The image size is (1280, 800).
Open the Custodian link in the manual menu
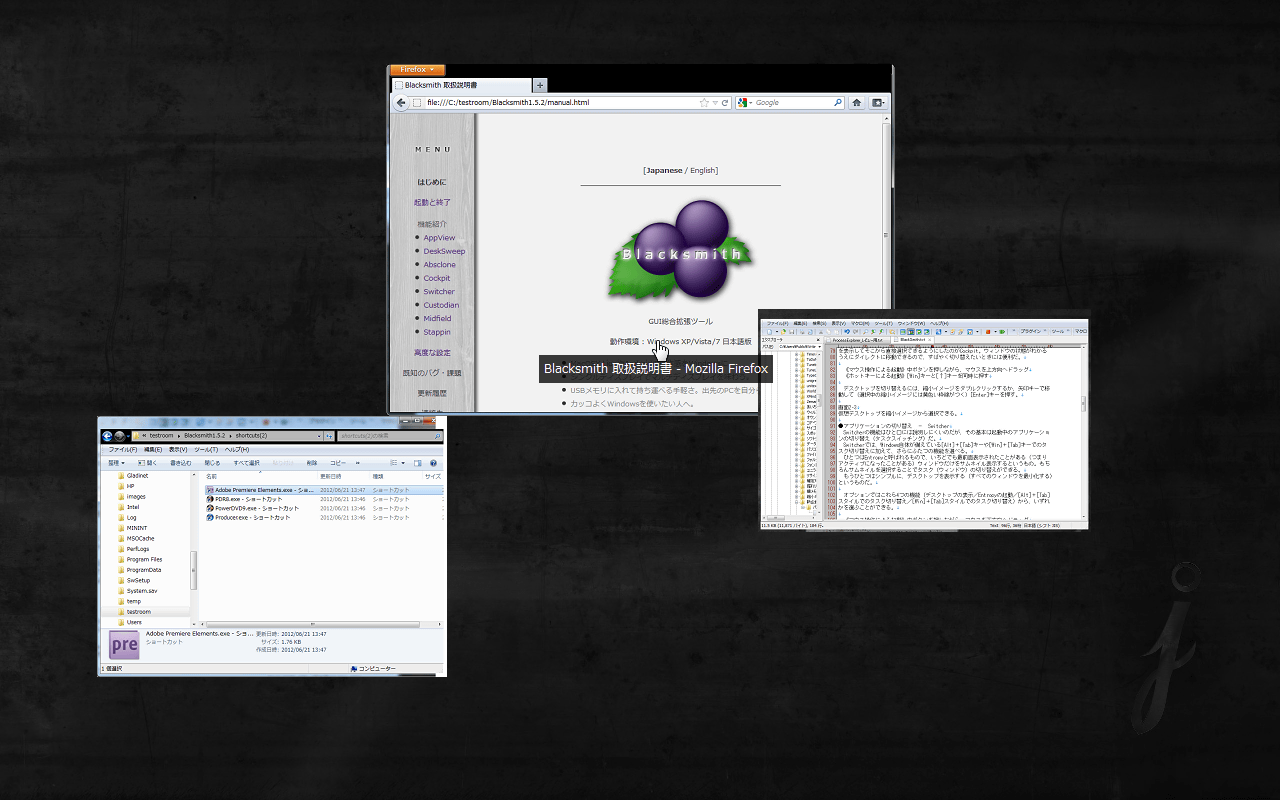tap(441, 305)
